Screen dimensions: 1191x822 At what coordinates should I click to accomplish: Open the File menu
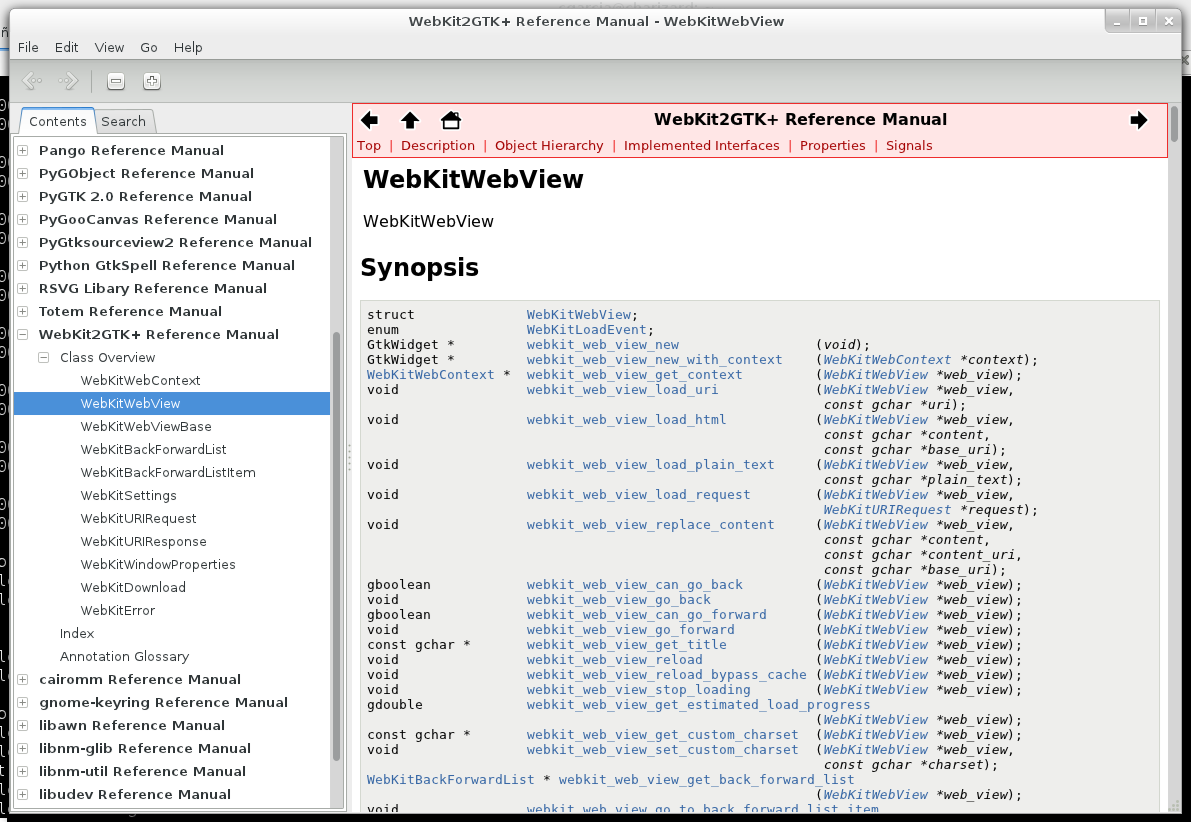pyautogui.click(x=28, y=47)
